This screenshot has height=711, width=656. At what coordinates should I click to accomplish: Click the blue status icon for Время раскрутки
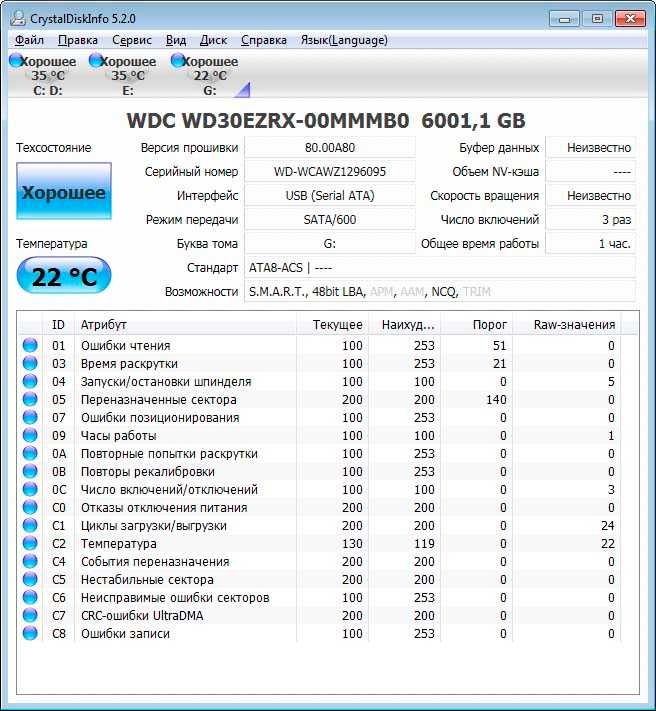(x=30, y=363)
